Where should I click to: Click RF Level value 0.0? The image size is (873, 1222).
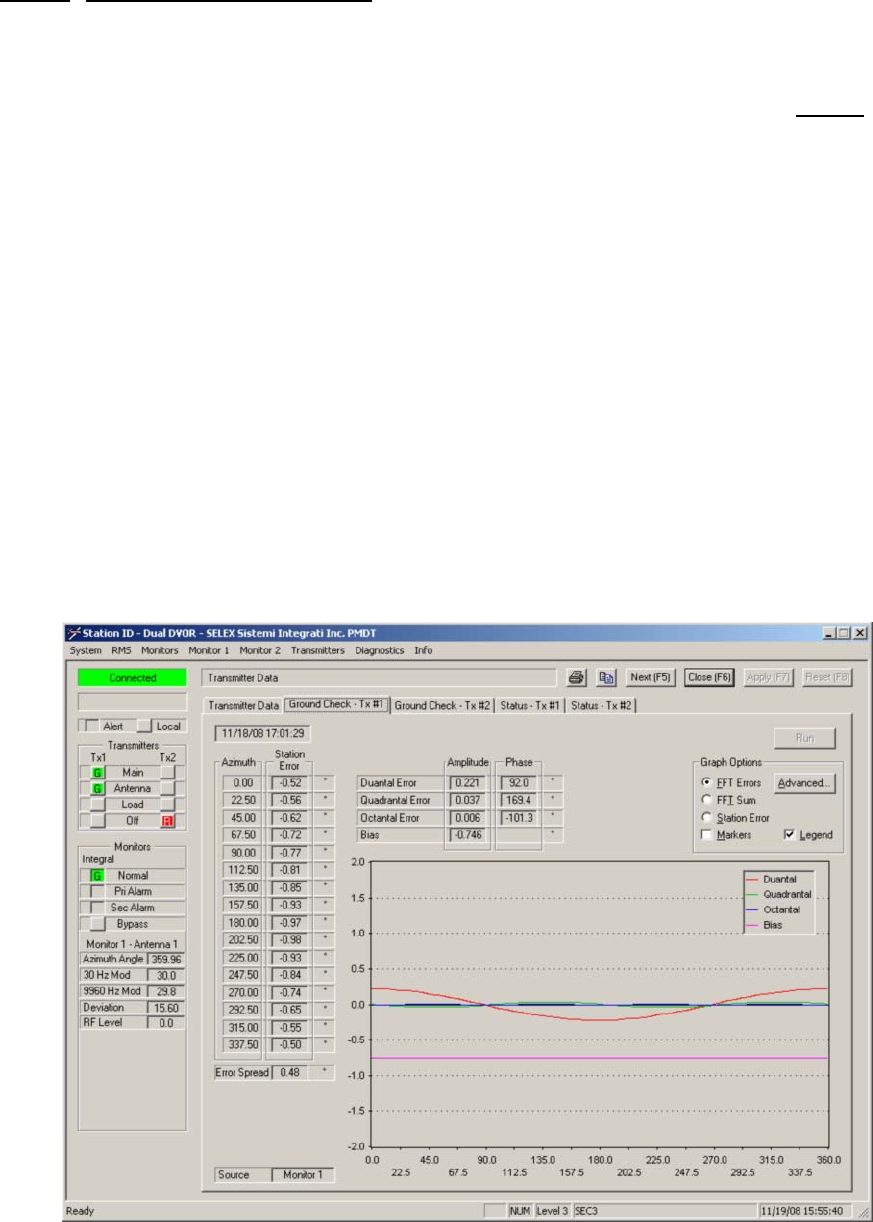166,1023
